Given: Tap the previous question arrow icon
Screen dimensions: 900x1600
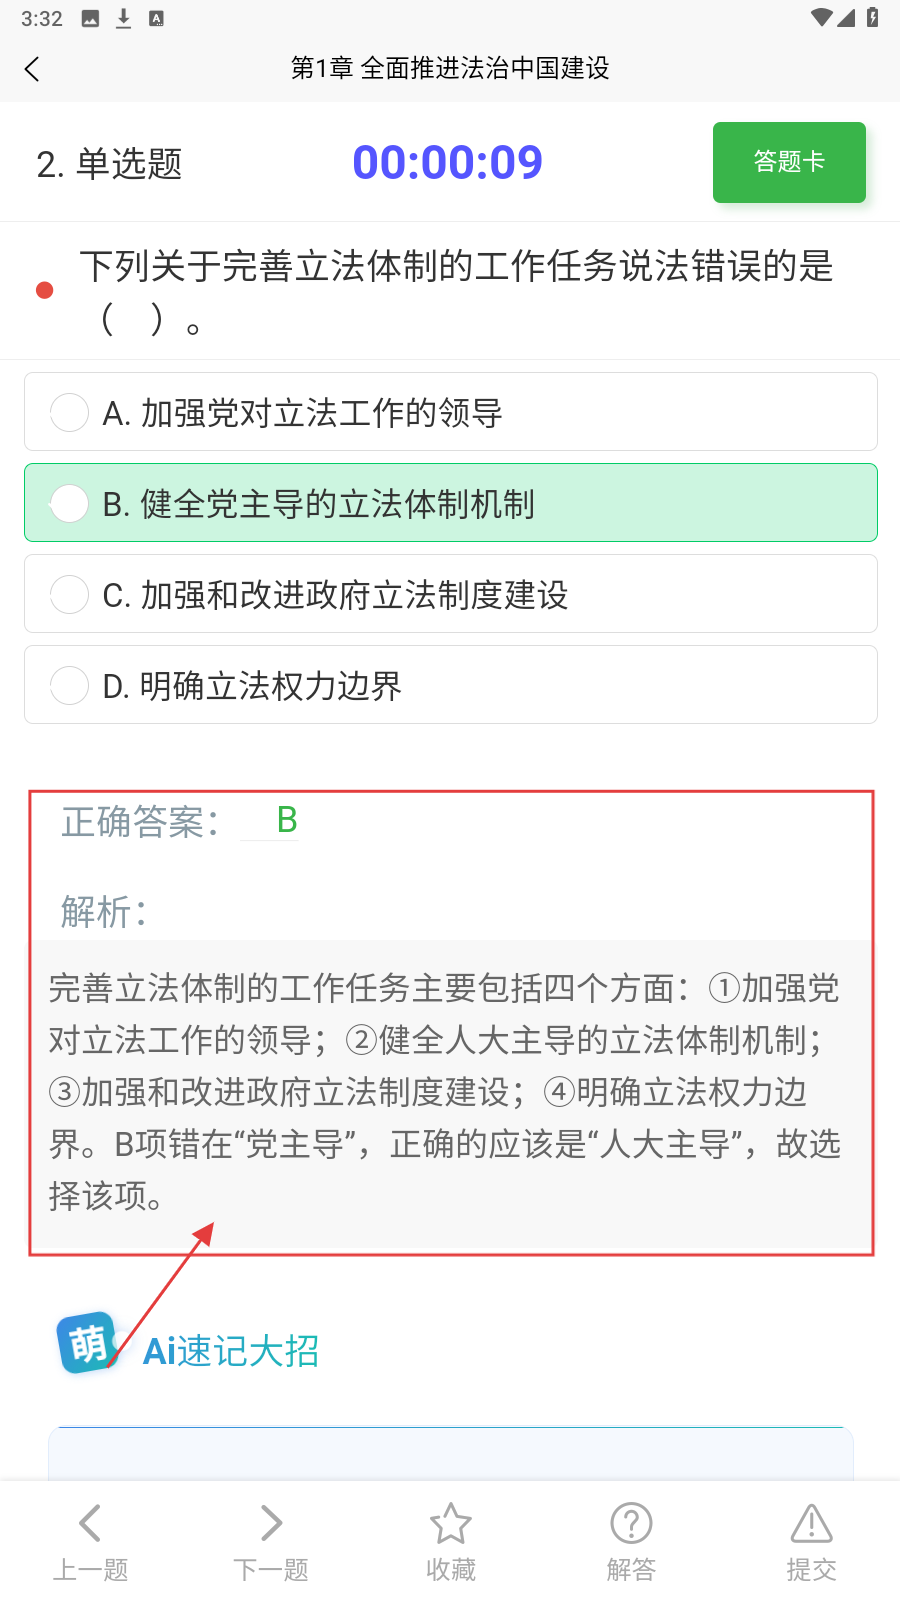Looking at the screenshot, I should coord(90,1523).
